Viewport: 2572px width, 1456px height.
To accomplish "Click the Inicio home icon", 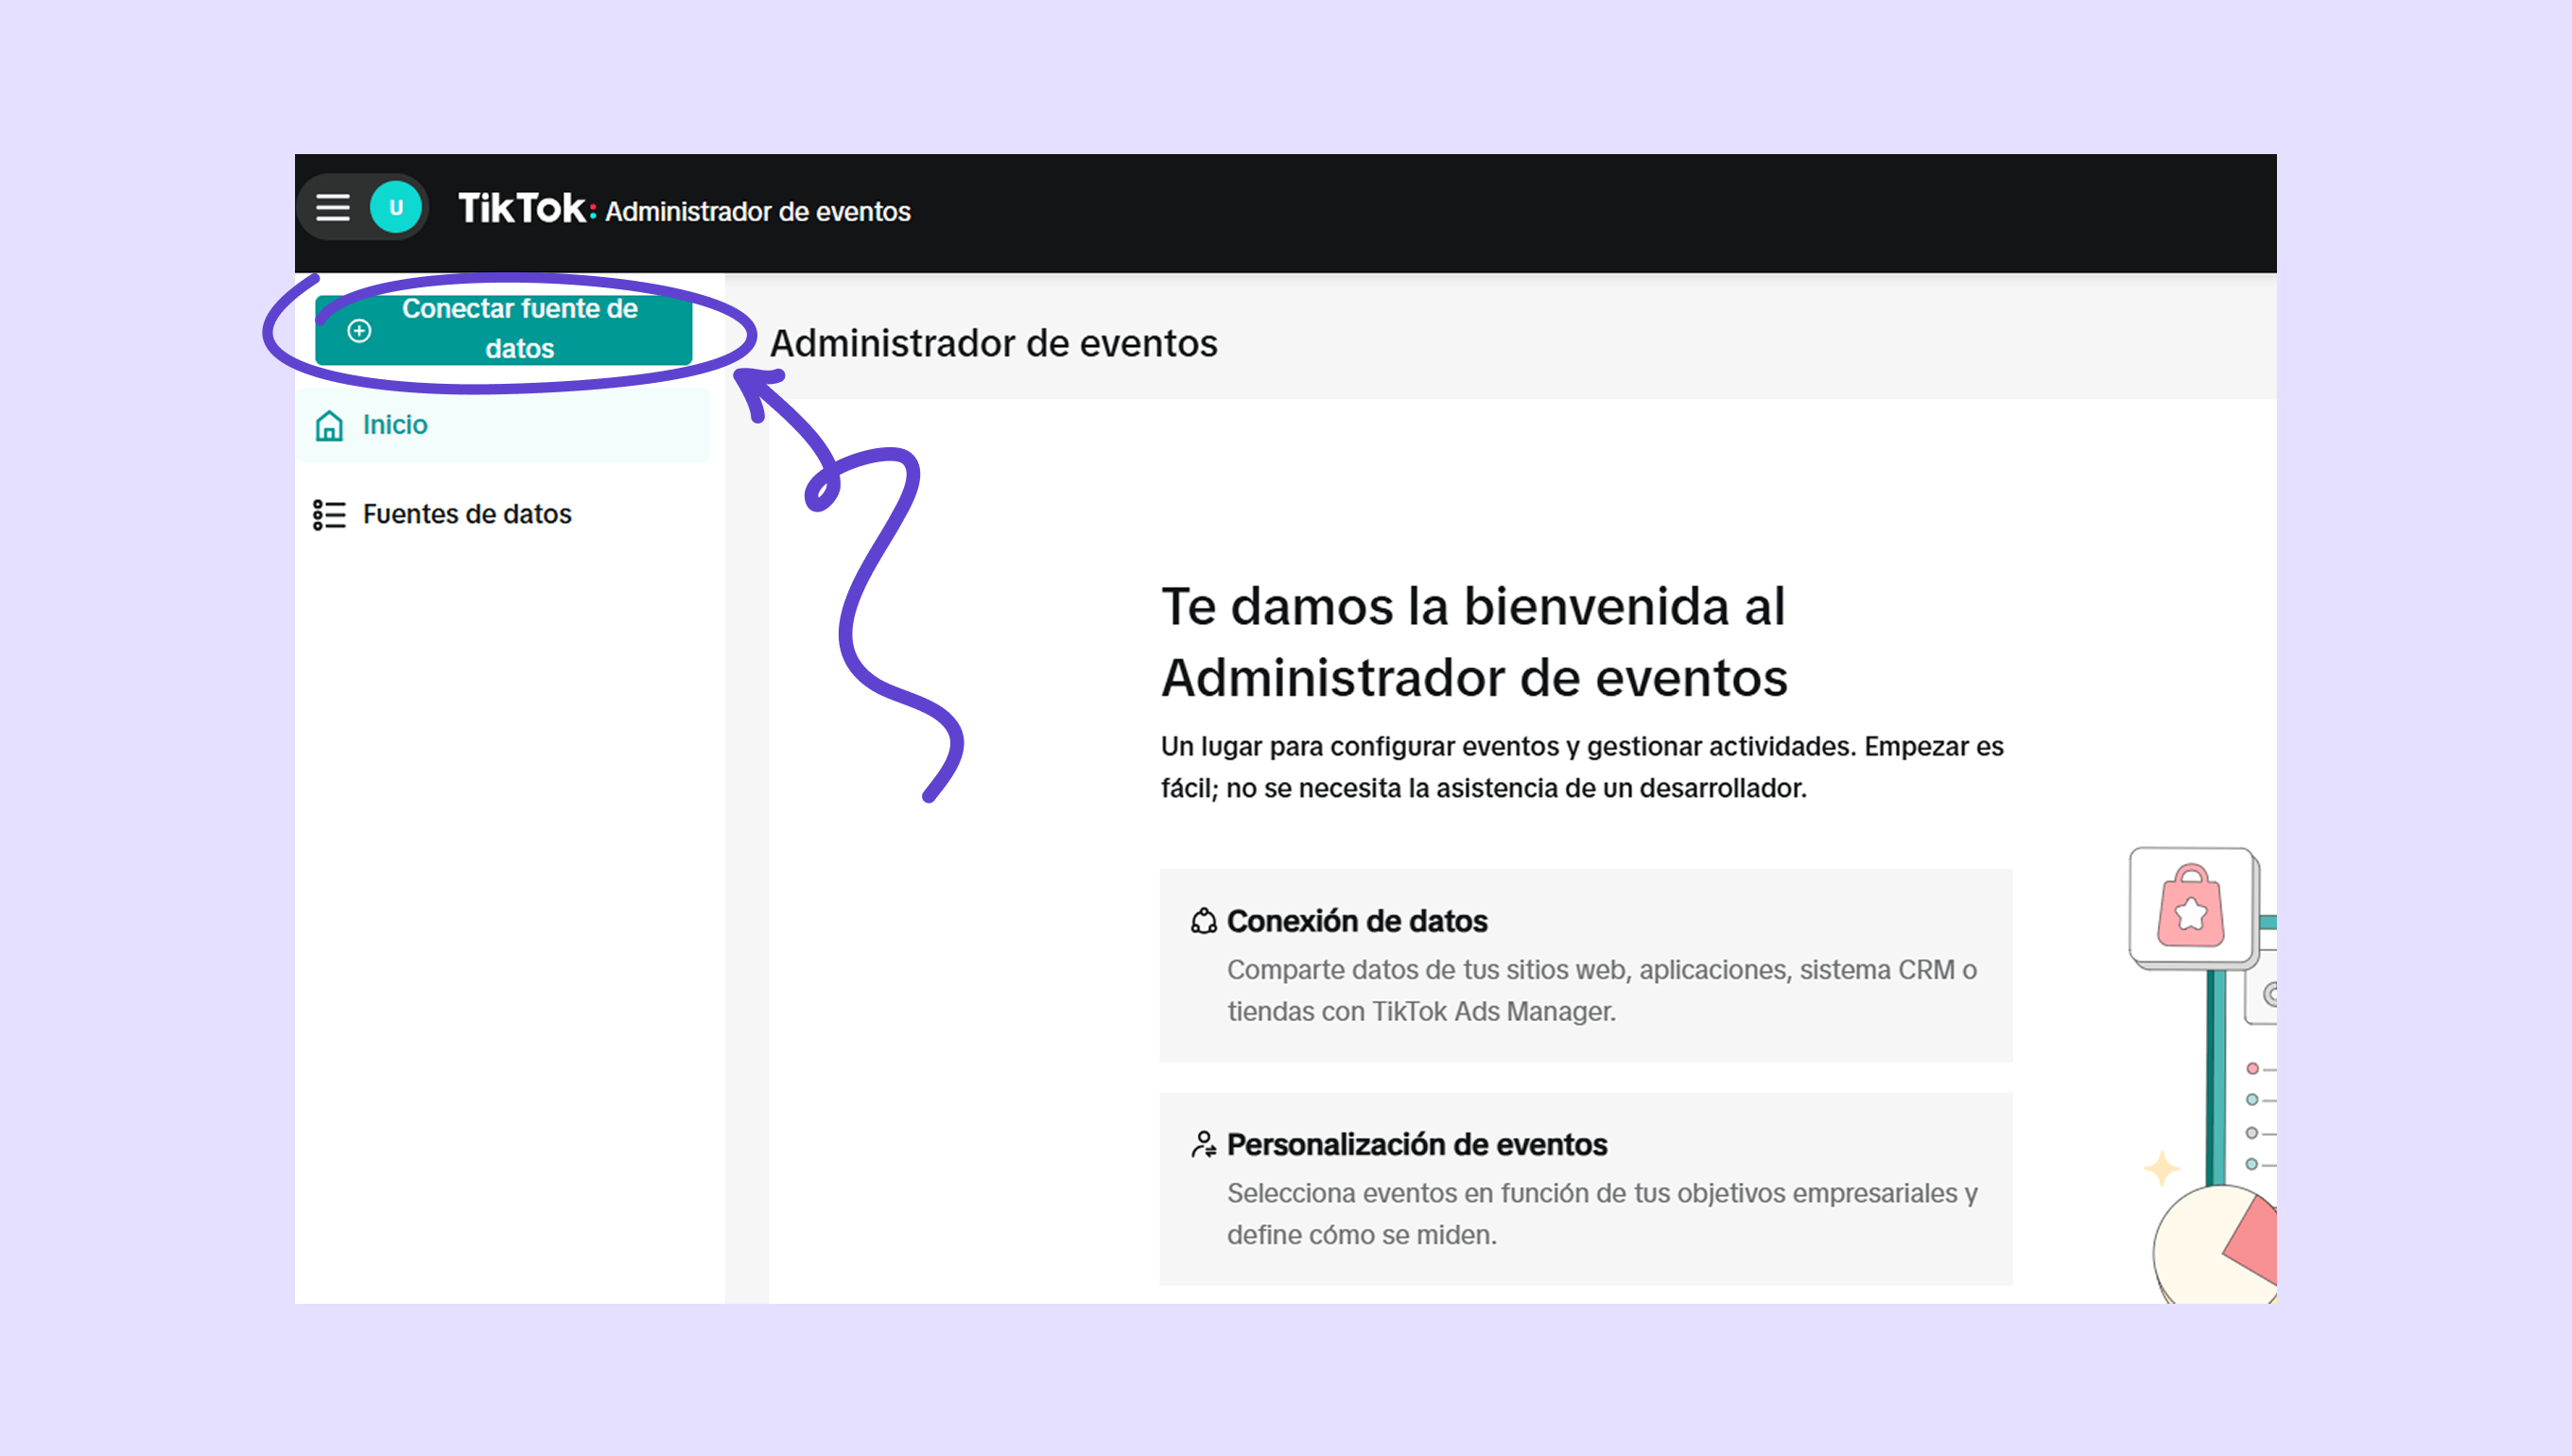I will point(329,425).
